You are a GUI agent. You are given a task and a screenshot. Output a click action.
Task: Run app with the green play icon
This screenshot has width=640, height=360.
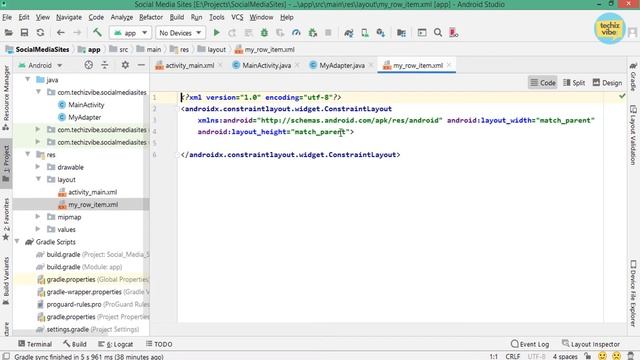click(x=216, y=33)
